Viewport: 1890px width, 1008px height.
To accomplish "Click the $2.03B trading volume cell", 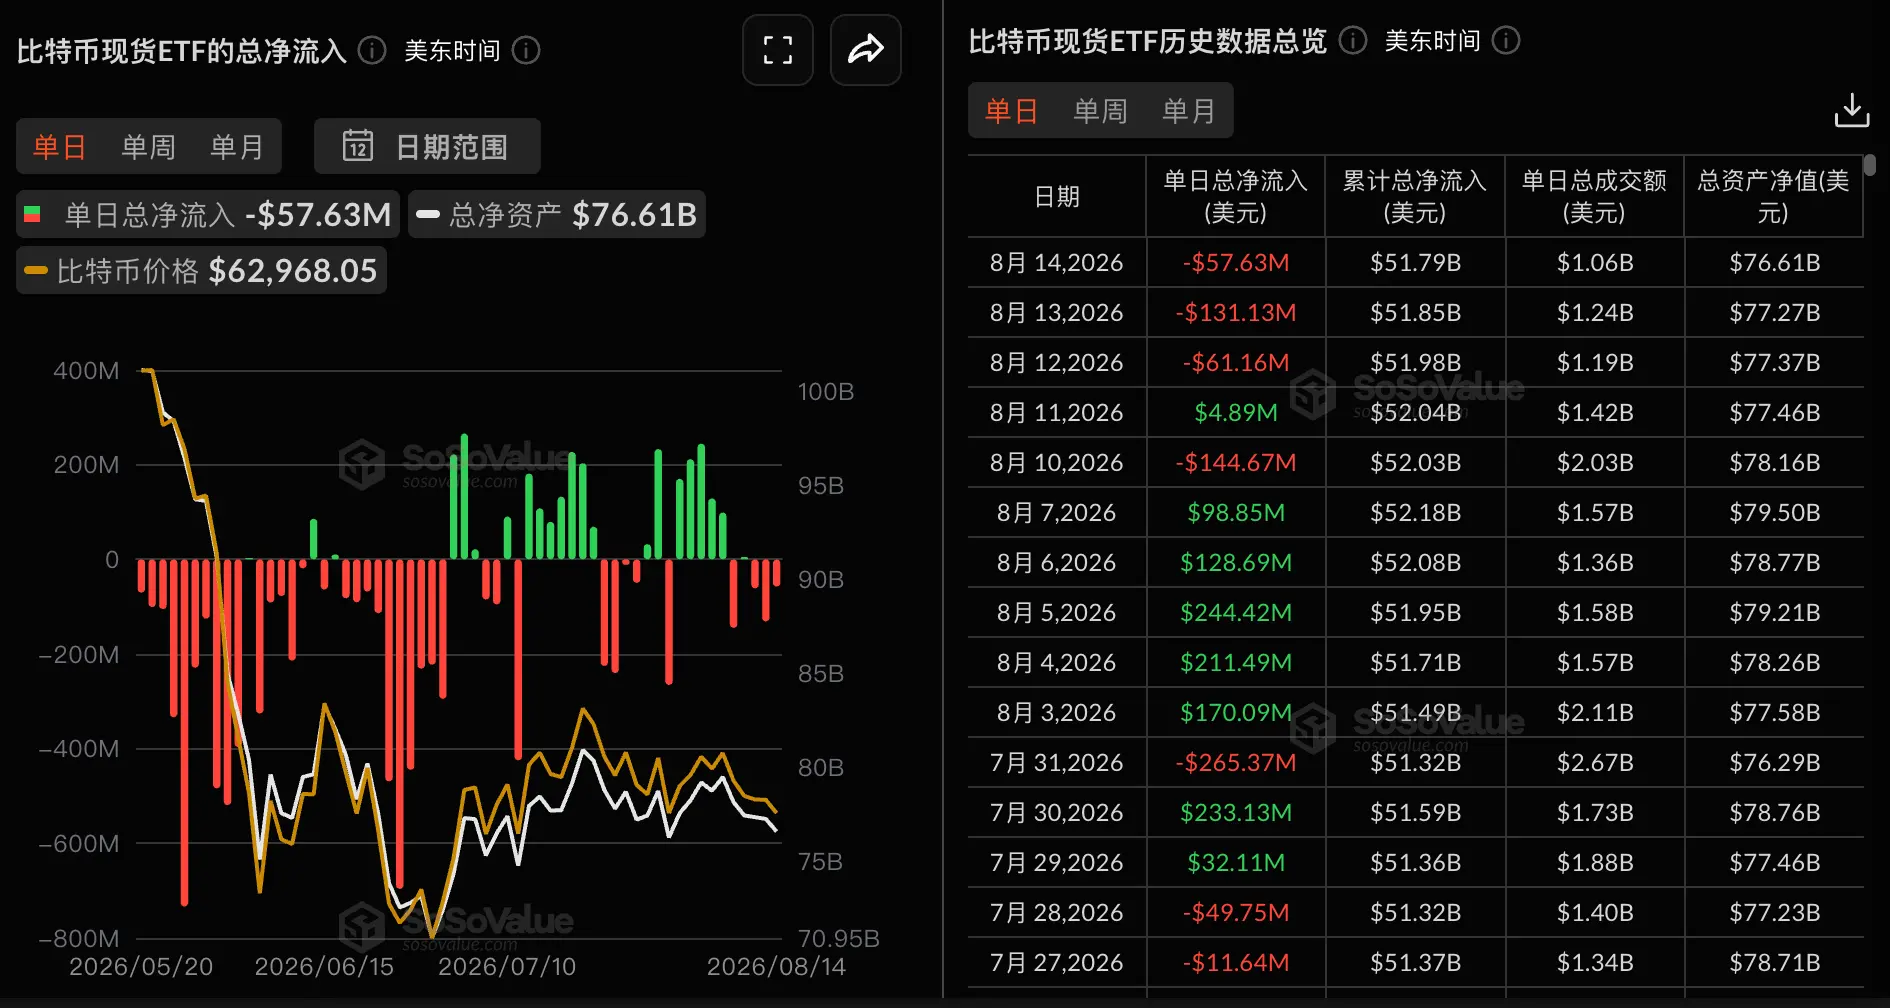I will [1595, 462].
